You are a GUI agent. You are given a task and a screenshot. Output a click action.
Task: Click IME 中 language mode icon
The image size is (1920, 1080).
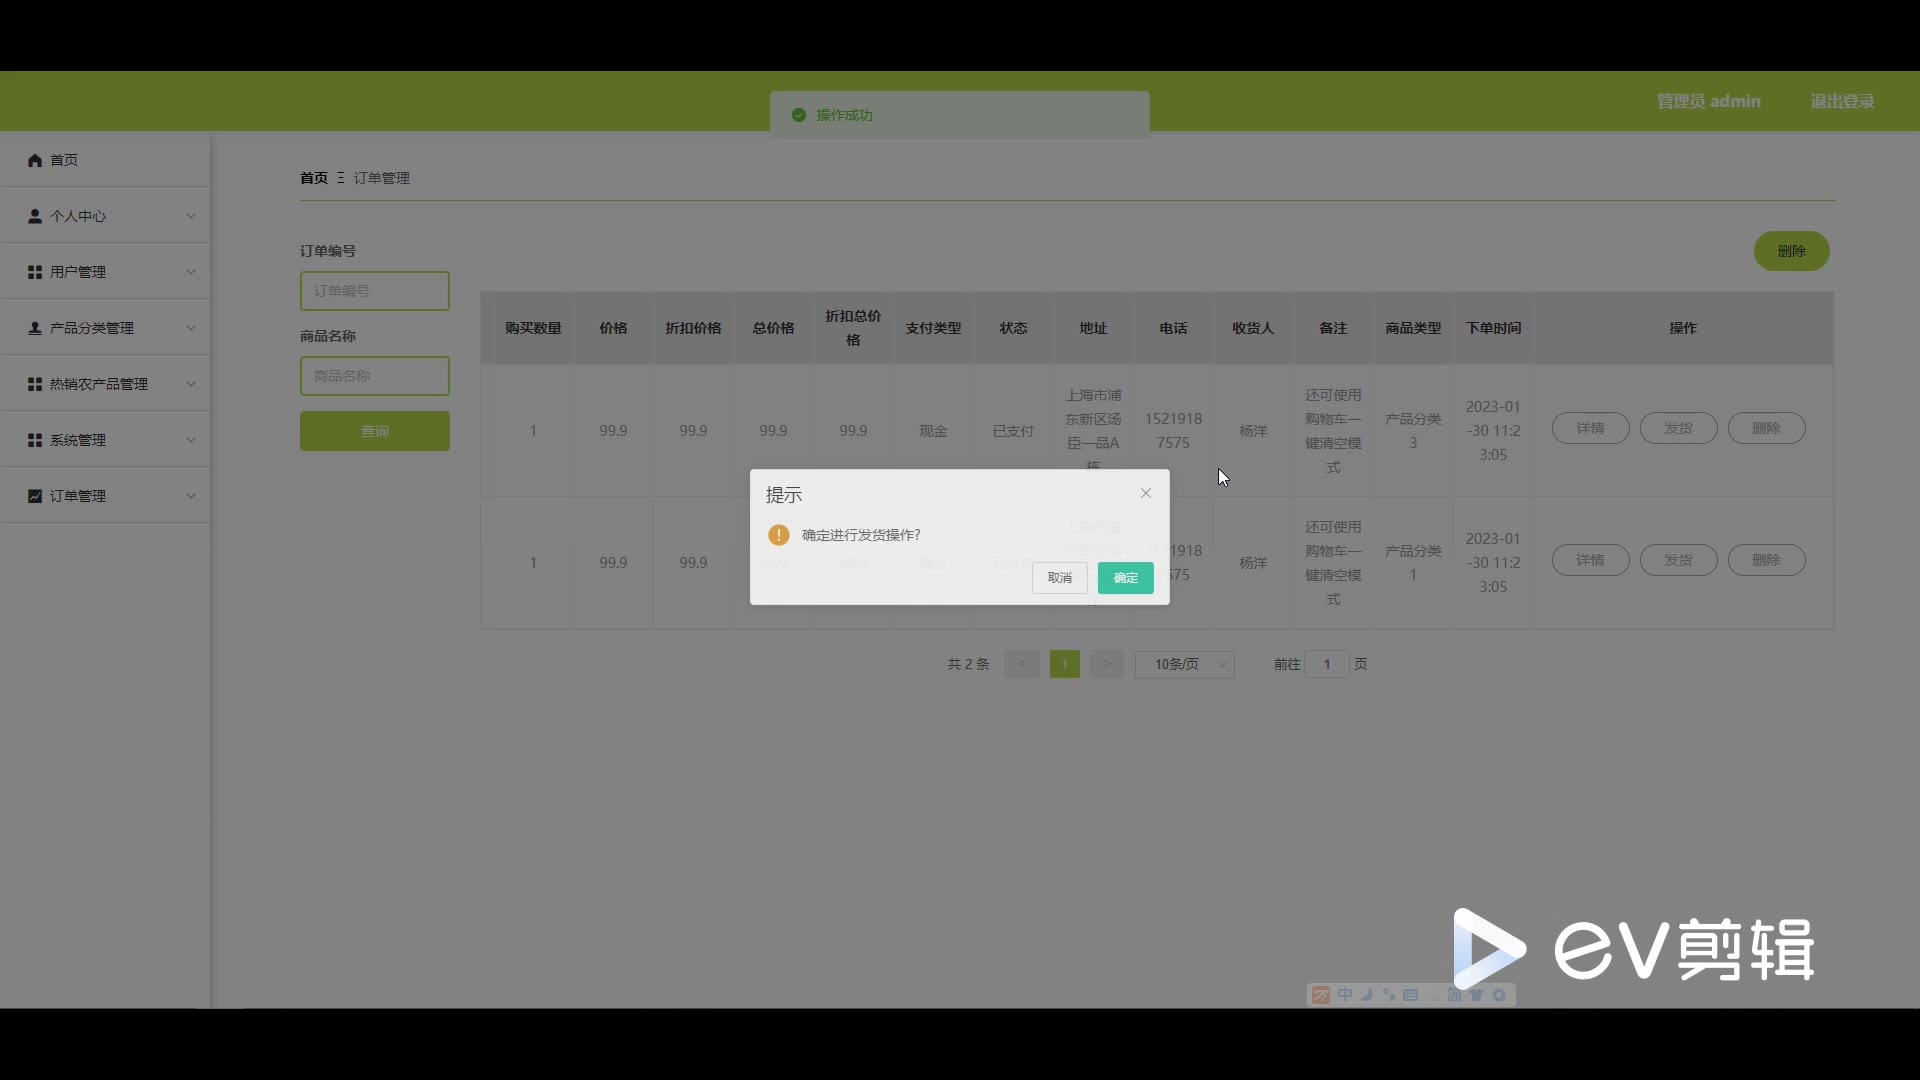point(1345,995)
